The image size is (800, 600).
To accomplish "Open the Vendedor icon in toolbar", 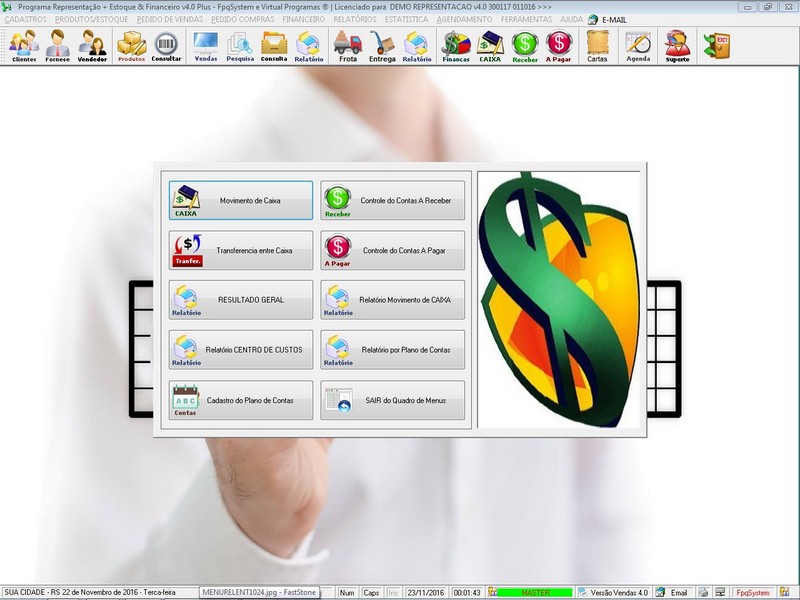I will pyautogui.click(x=92, y=46).
